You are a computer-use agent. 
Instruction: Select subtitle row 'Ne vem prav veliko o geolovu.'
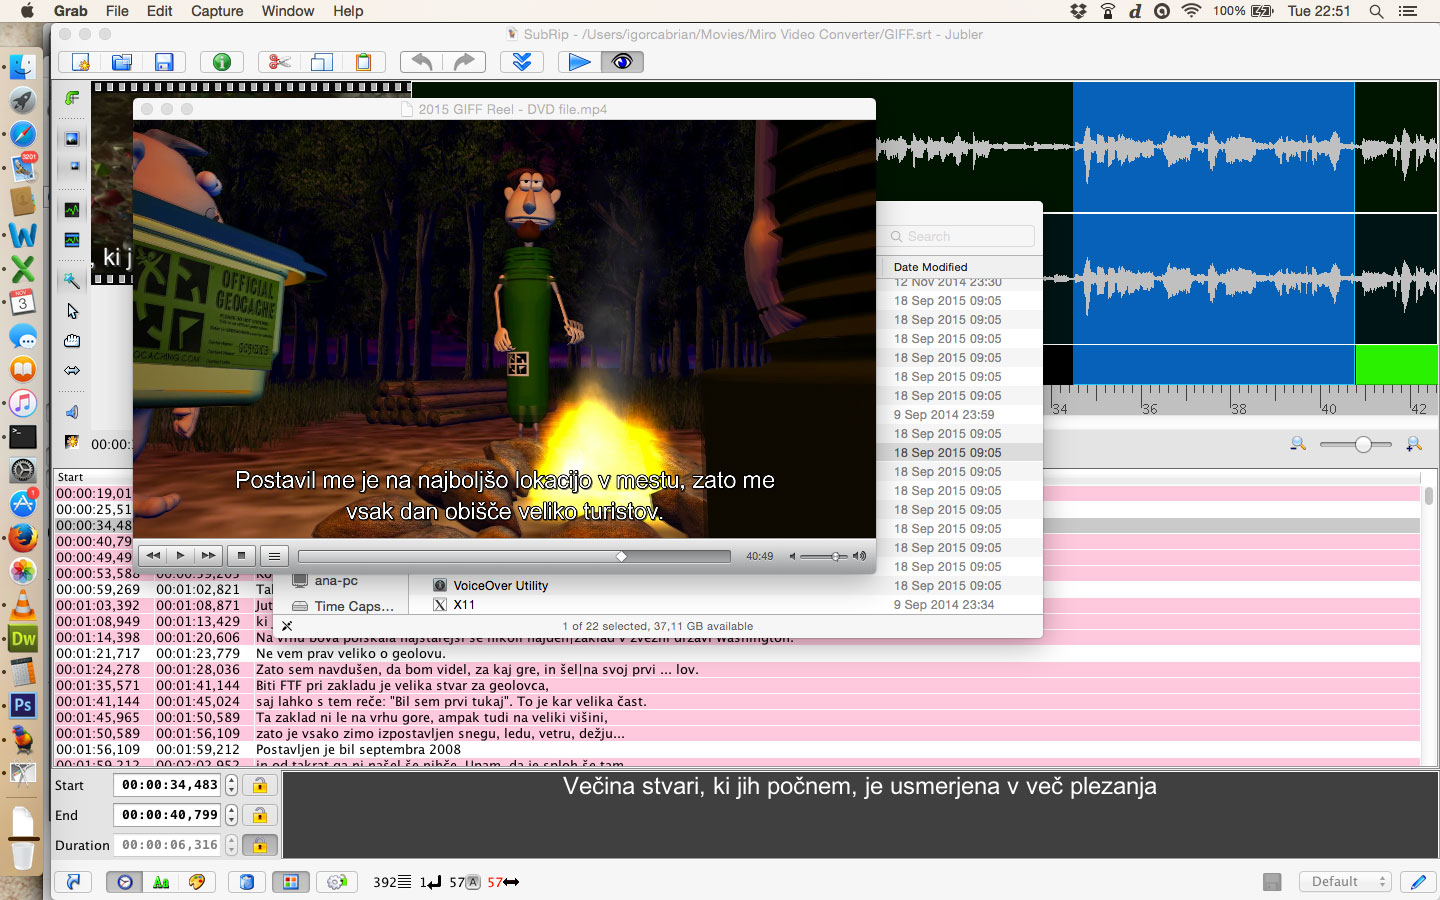737,653
